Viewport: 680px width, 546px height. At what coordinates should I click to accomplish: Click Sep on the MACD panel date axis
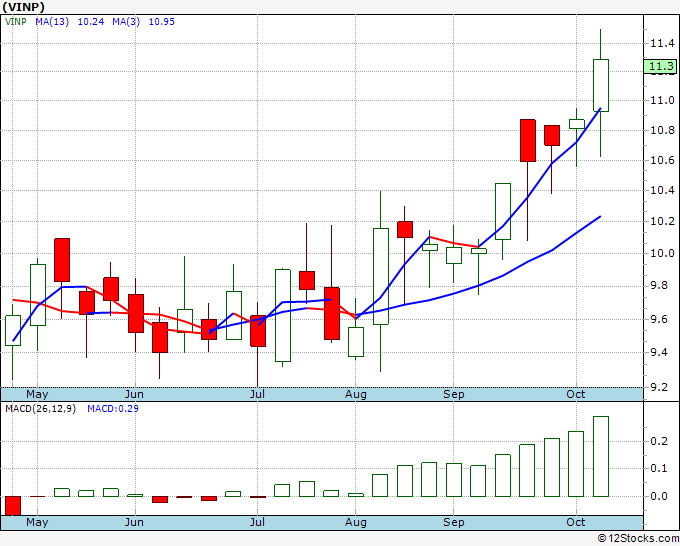coord(454,523)
